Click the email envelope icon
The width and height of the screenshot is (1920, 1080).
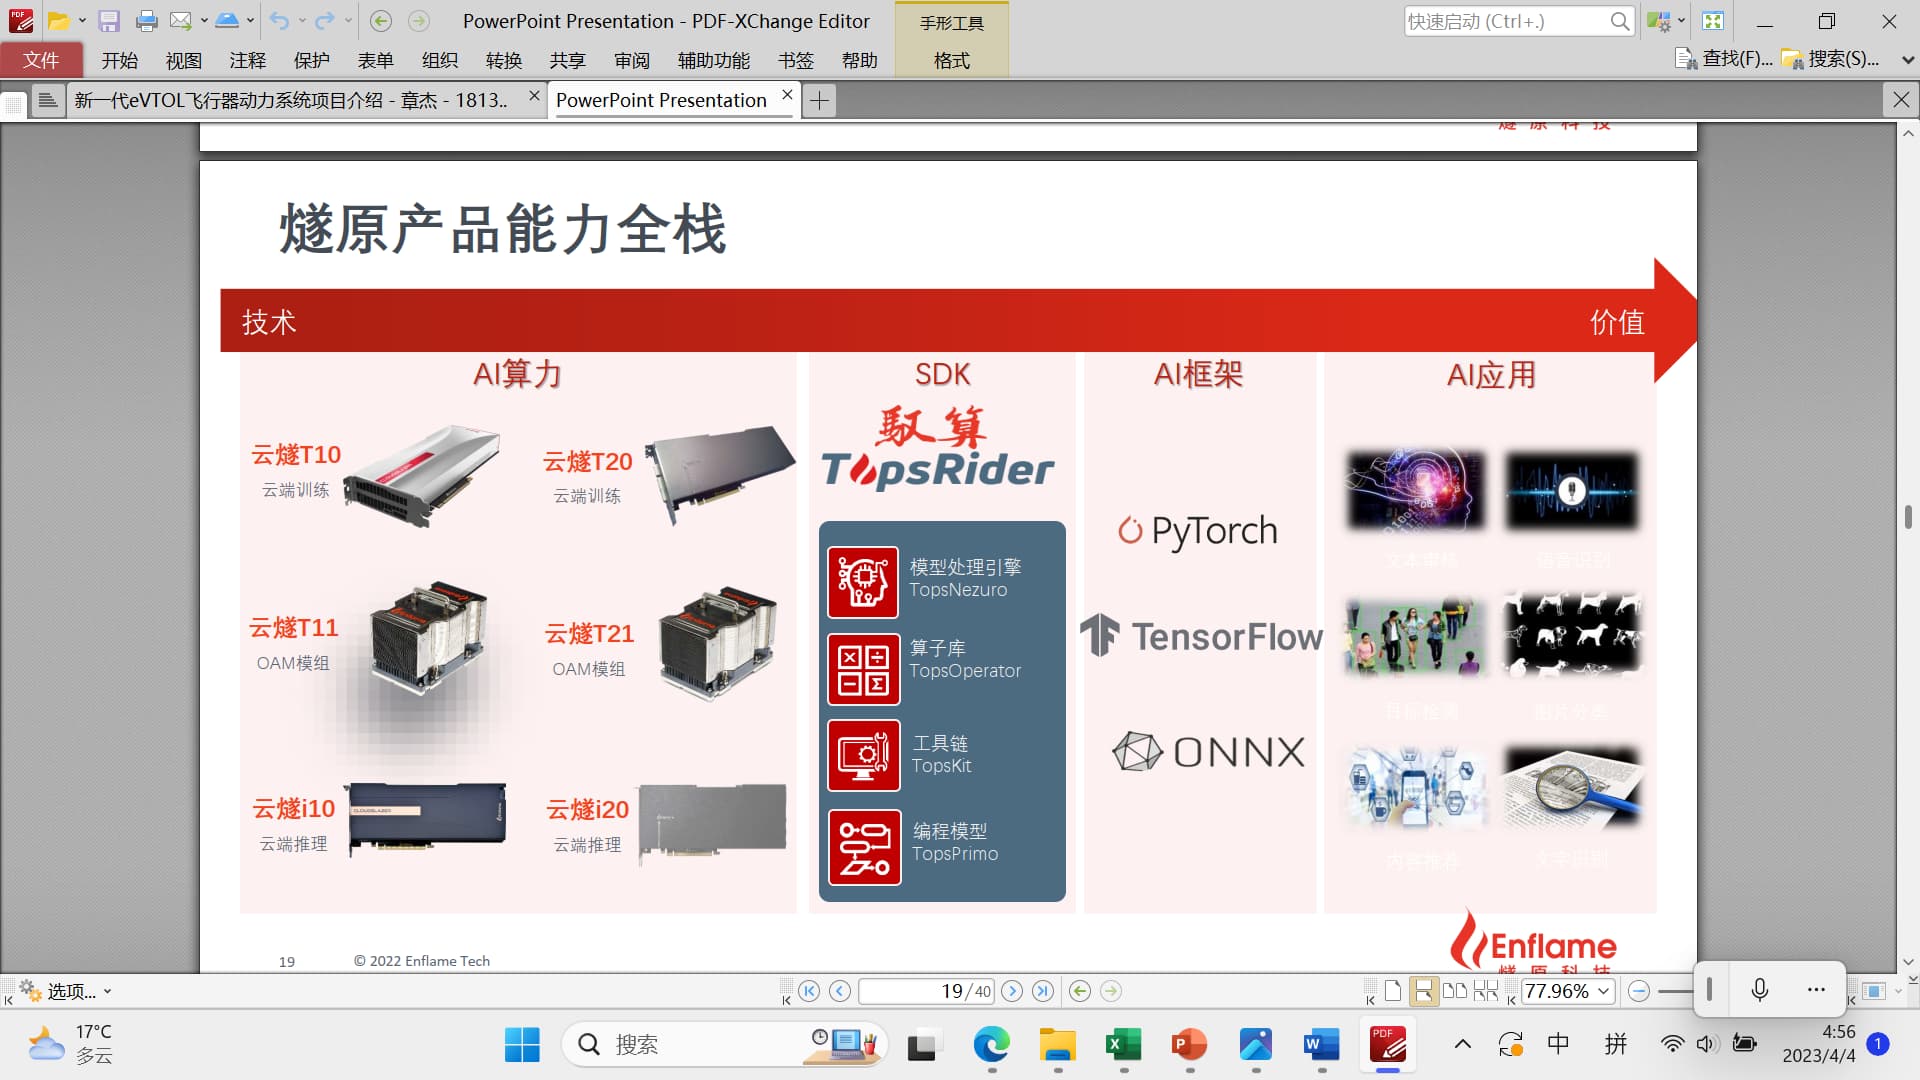coord(180,21)
